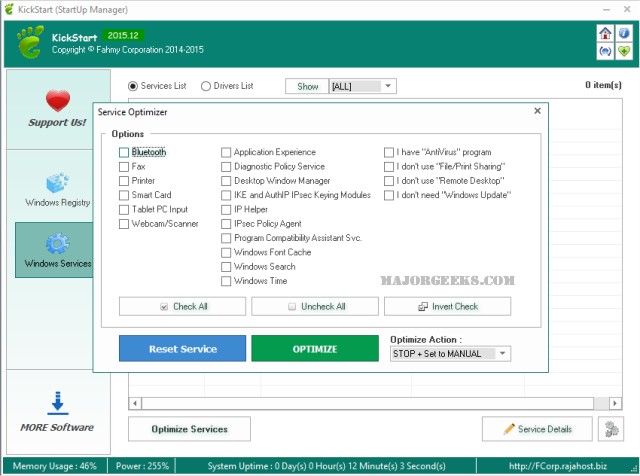
Task: Toggle the Smart Card checkbox
Action: (x=124, y=195)
